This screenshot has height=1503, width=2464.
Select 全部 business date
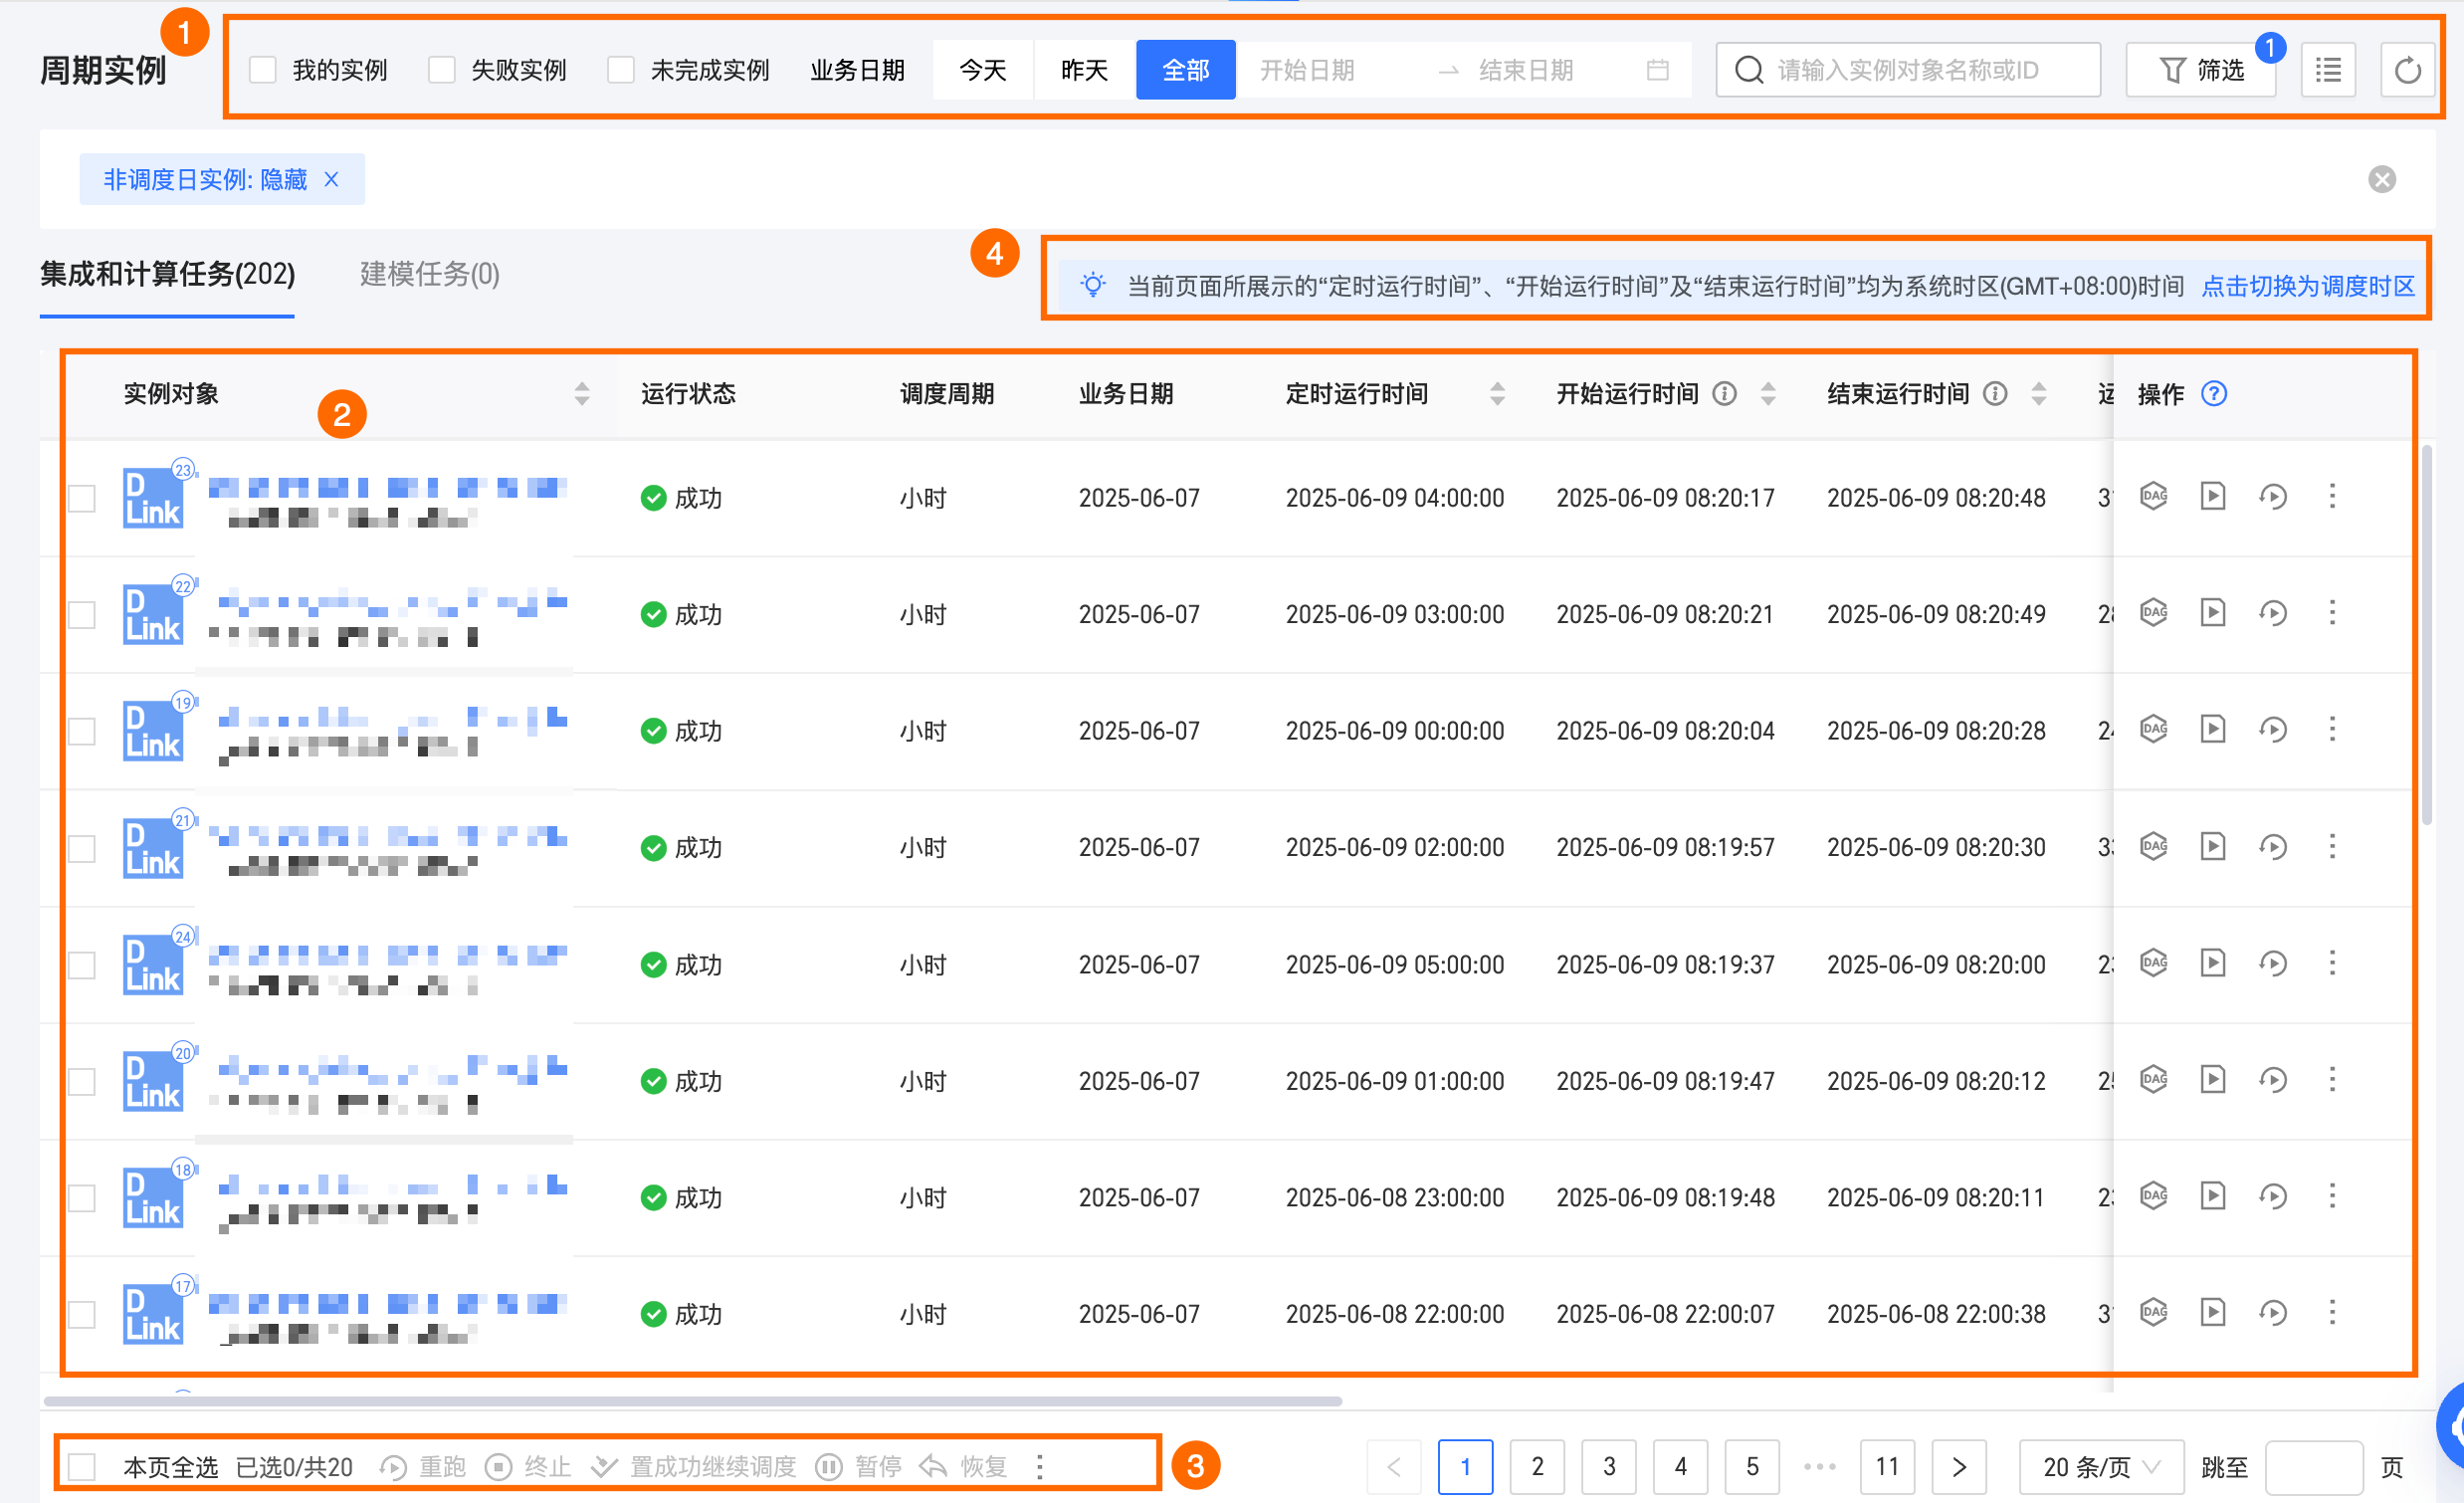[1185, 70]
